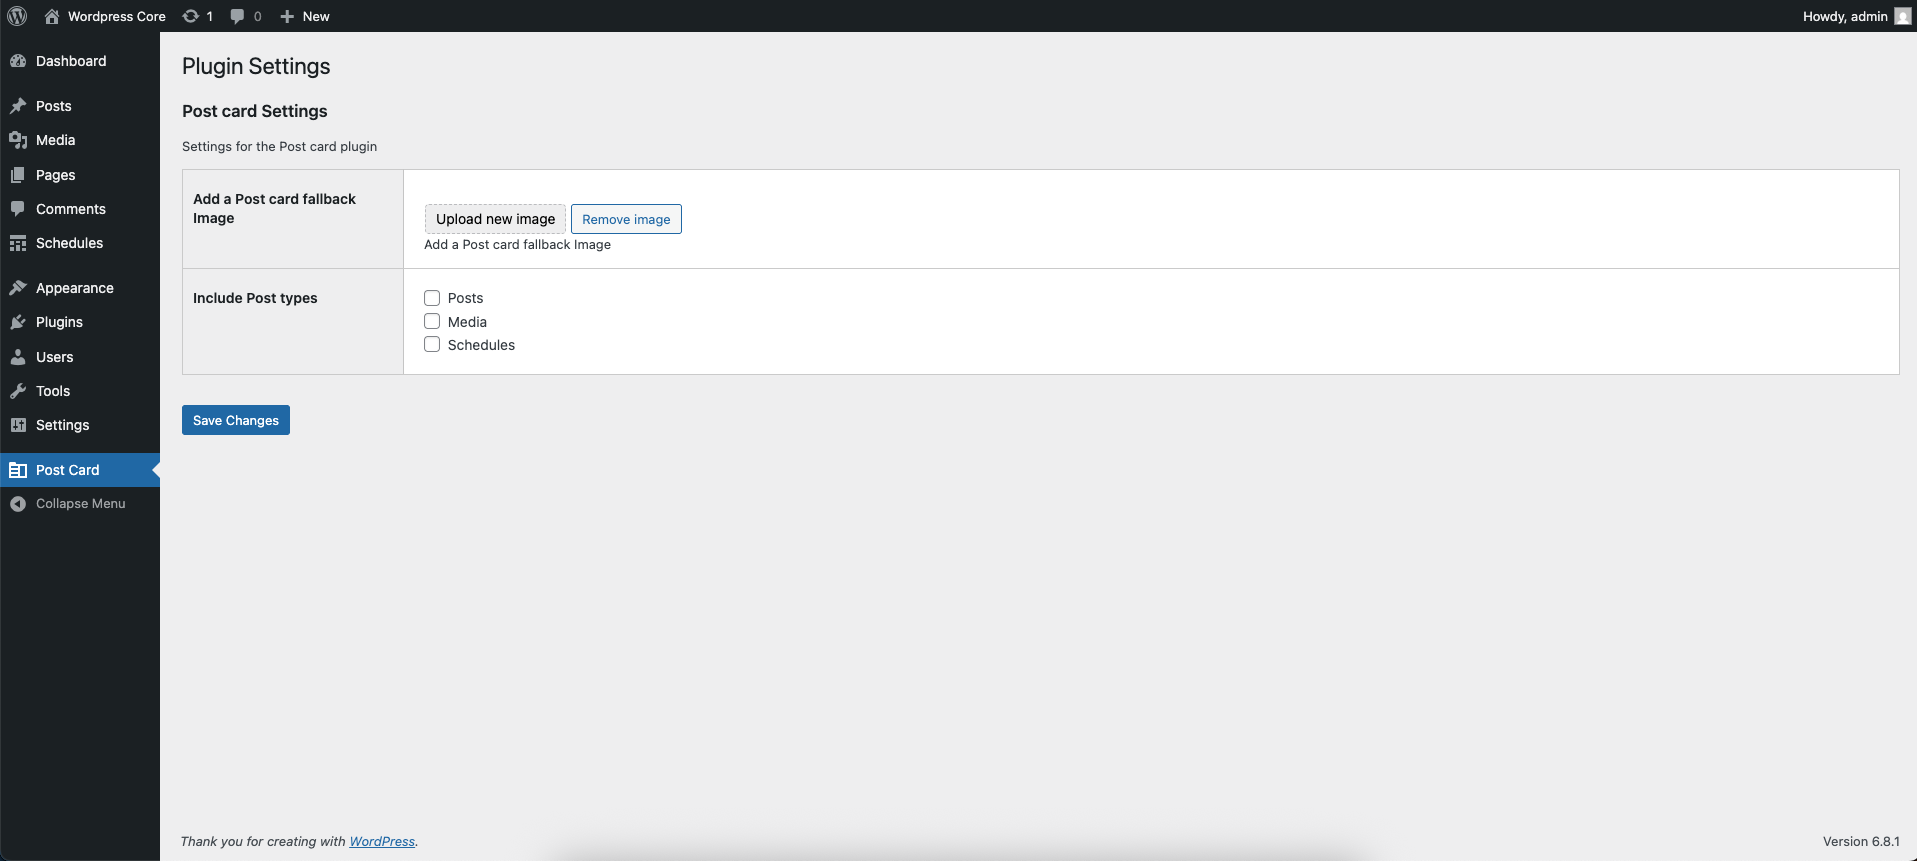Viewport: 1917px width, 861px height.
Task: Click the Save Changes button
Action: point(236,420)
